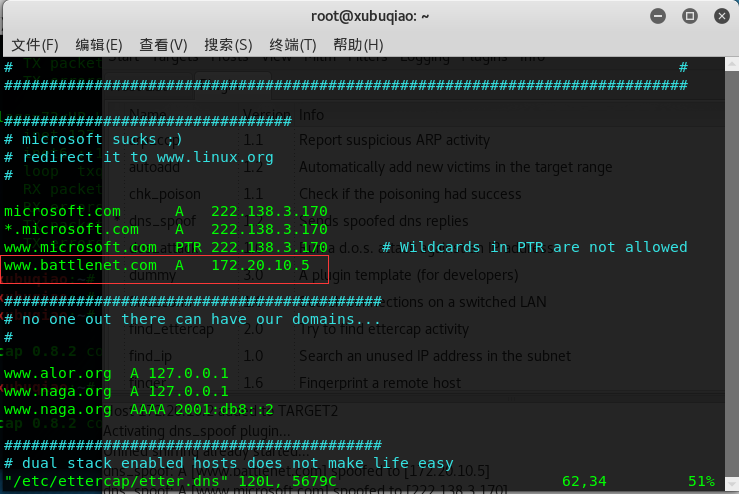Close the root@xubuqiao terminal window

[x=722, y=16]
